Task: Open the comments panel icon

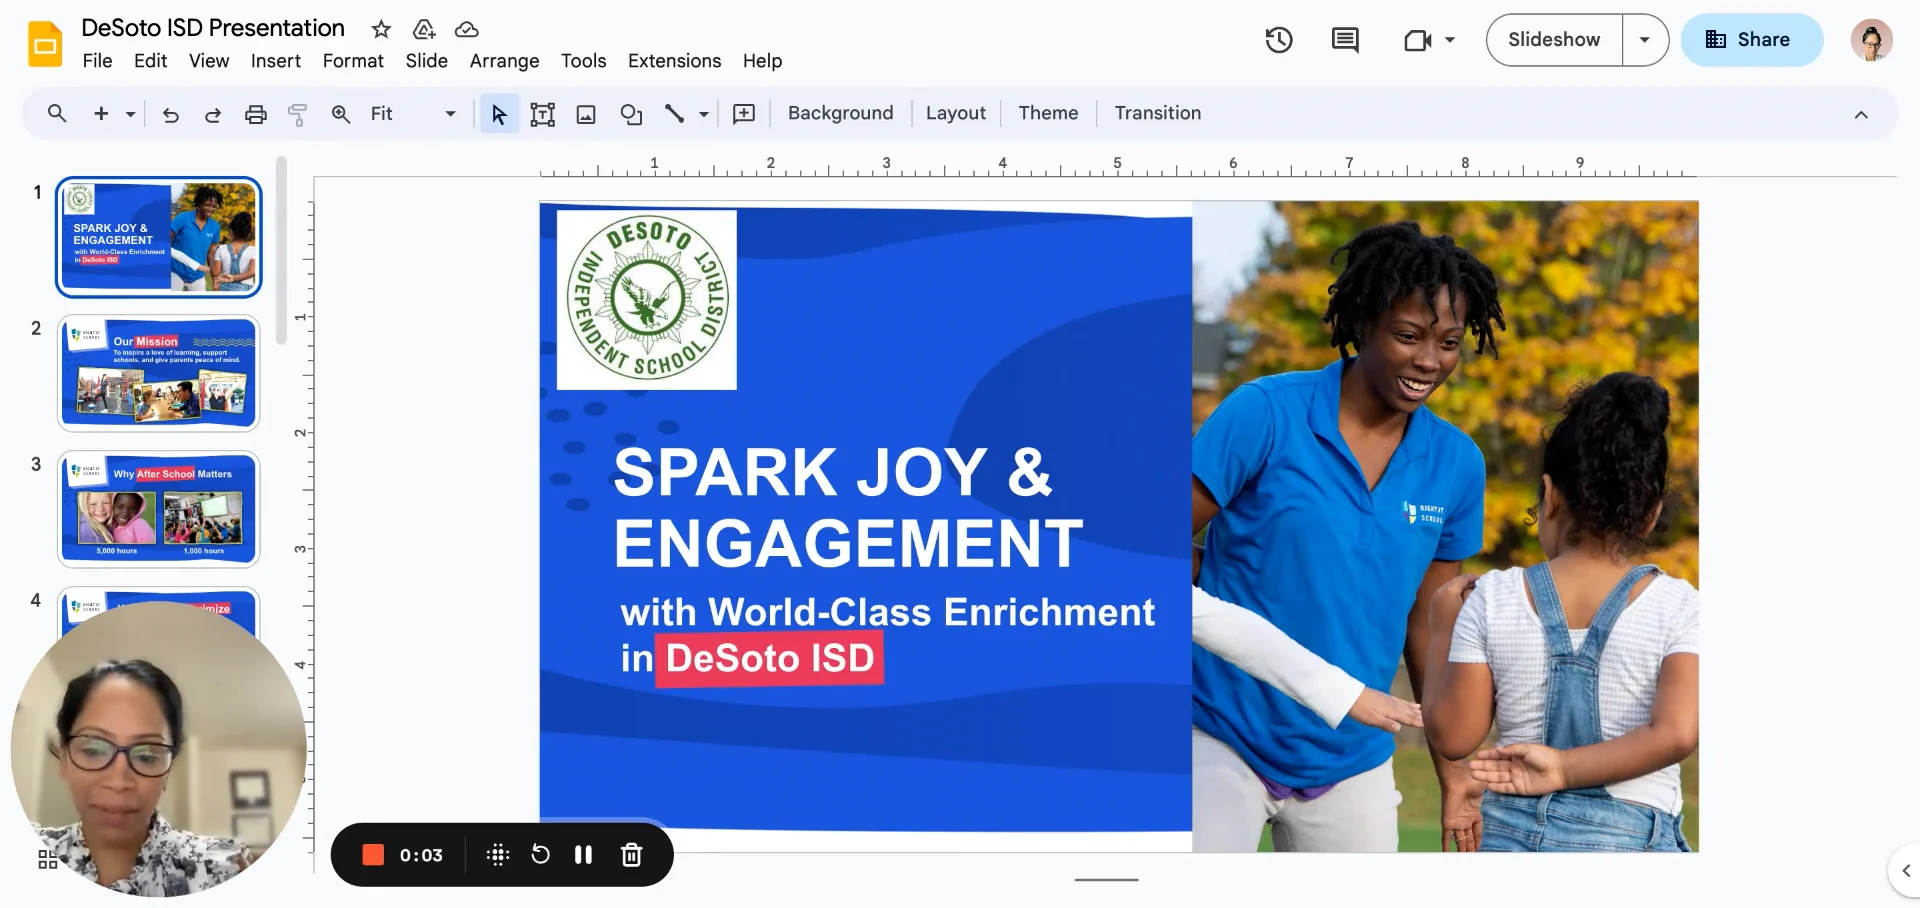Action: pos(1345,40)
